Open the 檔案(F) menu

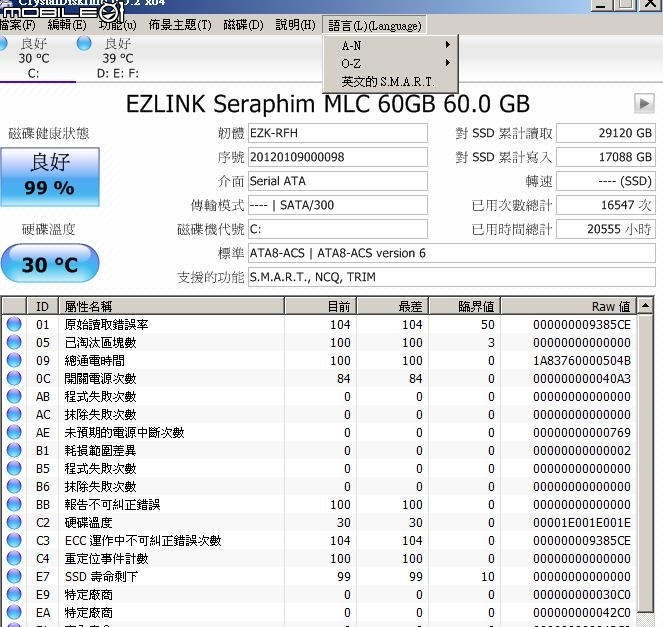(x=17, y=25)
